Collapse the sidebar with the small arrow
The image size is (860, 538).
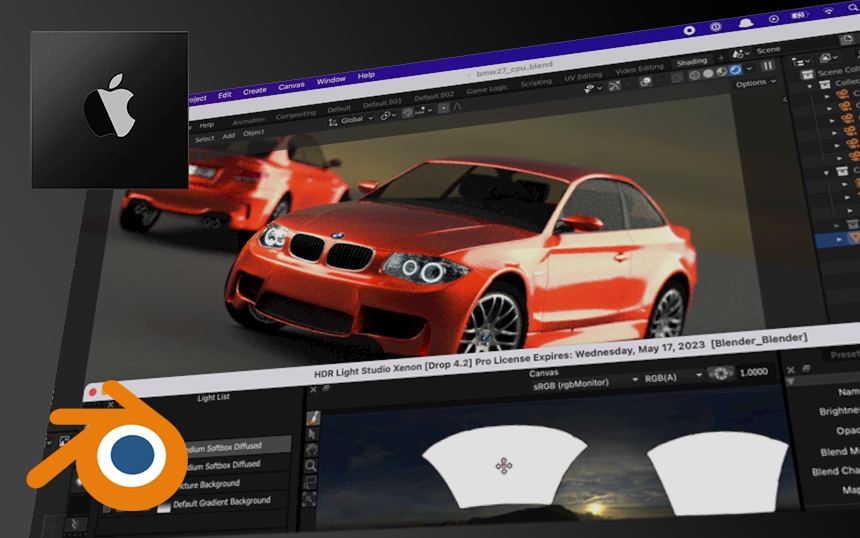click(x=784, y=99)
